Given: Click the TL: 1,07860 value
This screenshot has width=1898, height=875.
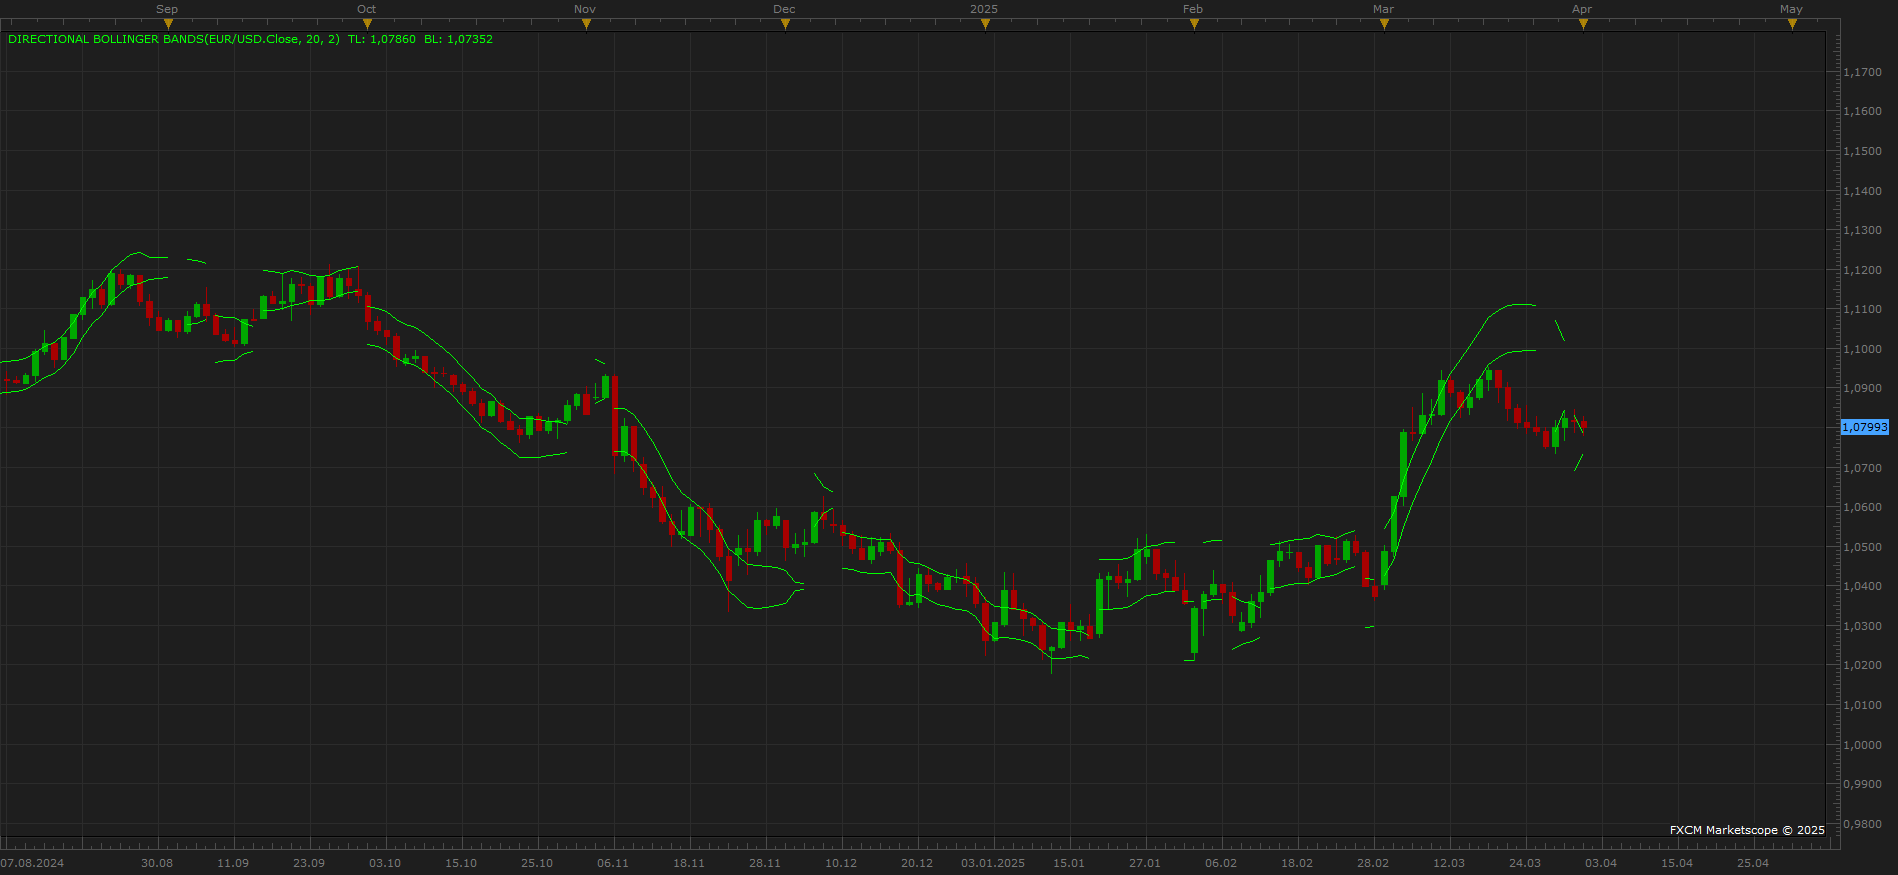Looking at the screenshot, I should click(x=382, y=39).
